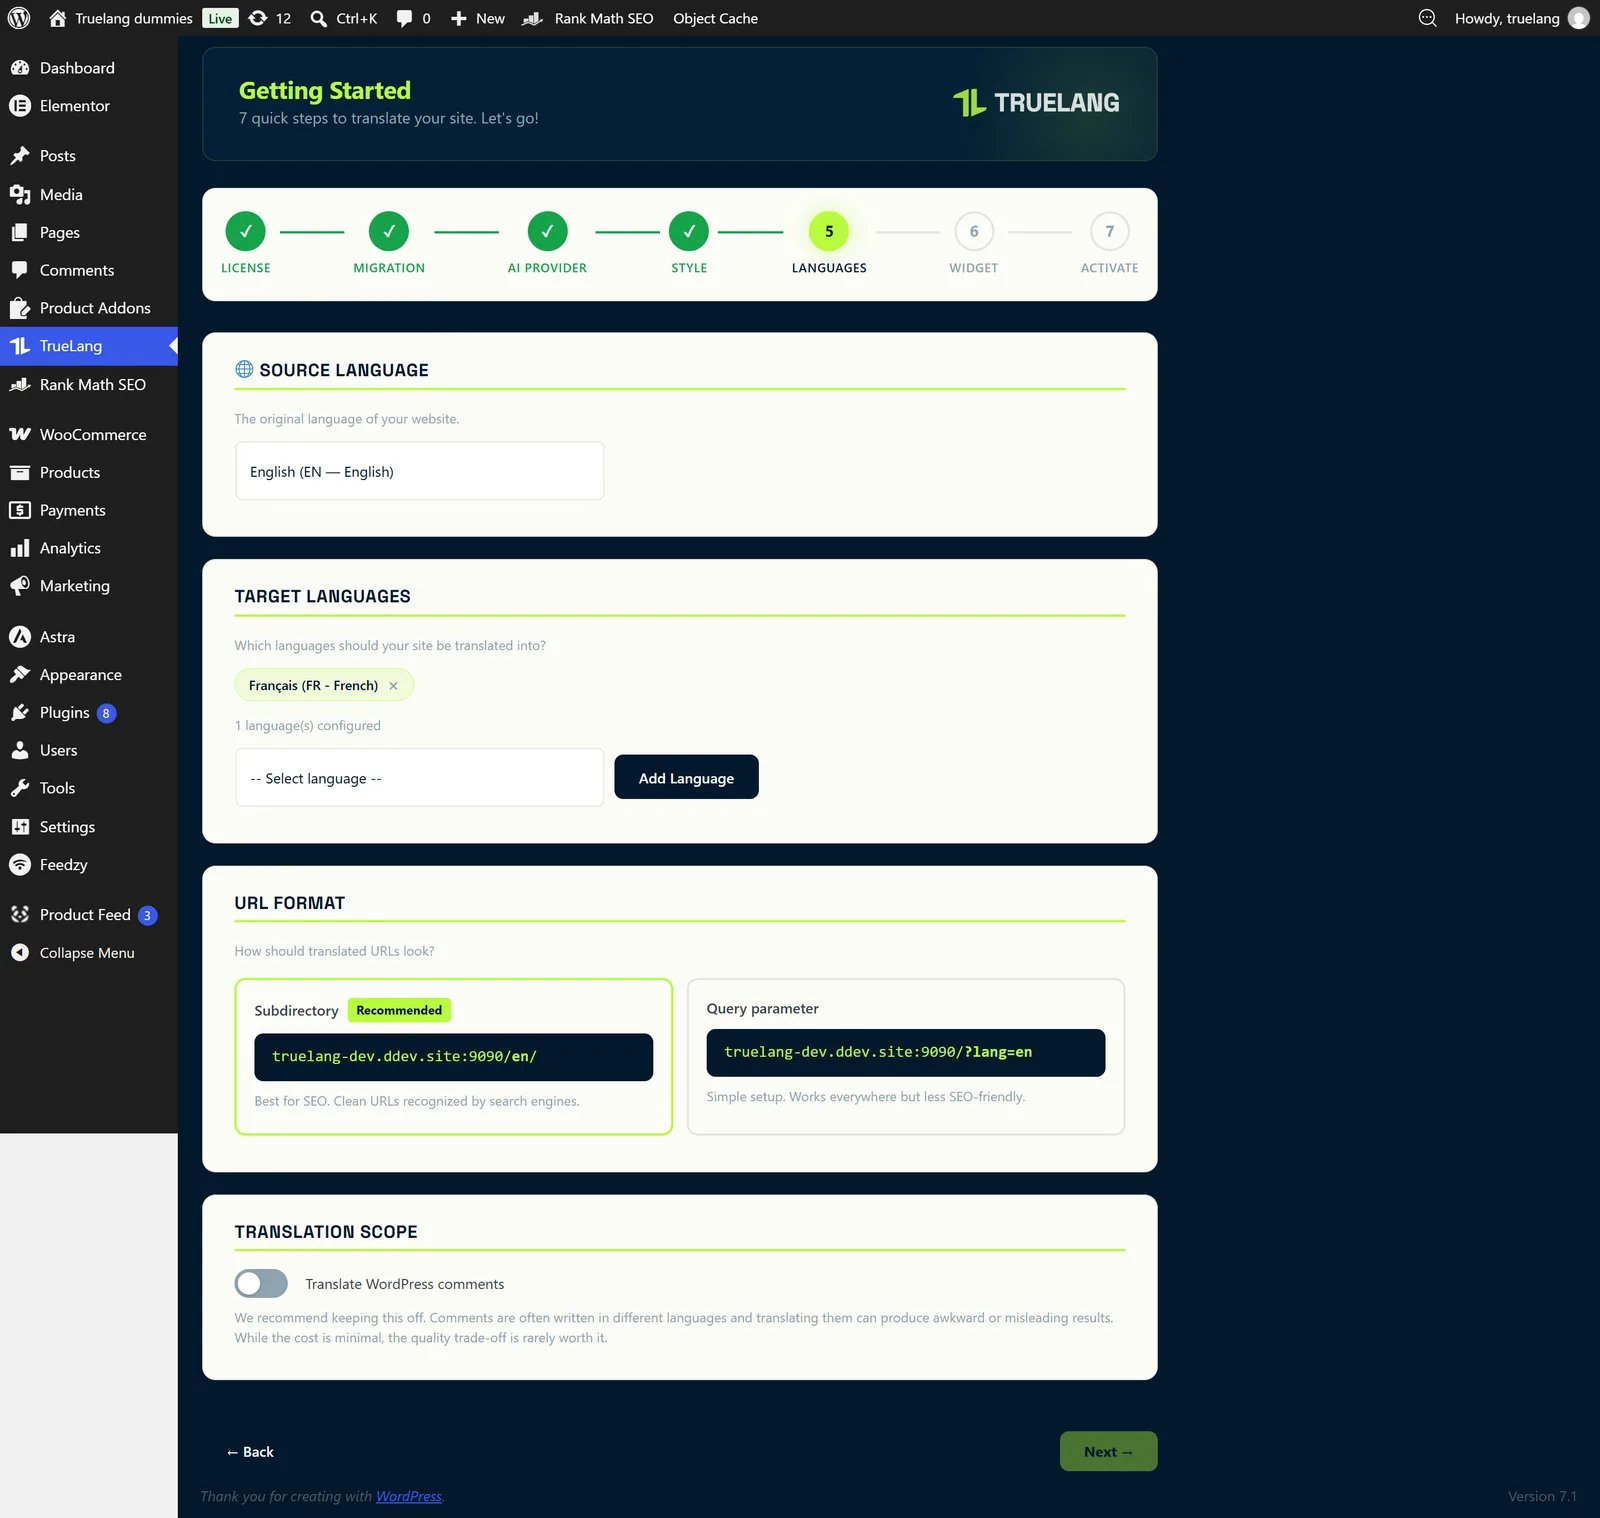Open the Select language dropdown

[x=420, y=777]
